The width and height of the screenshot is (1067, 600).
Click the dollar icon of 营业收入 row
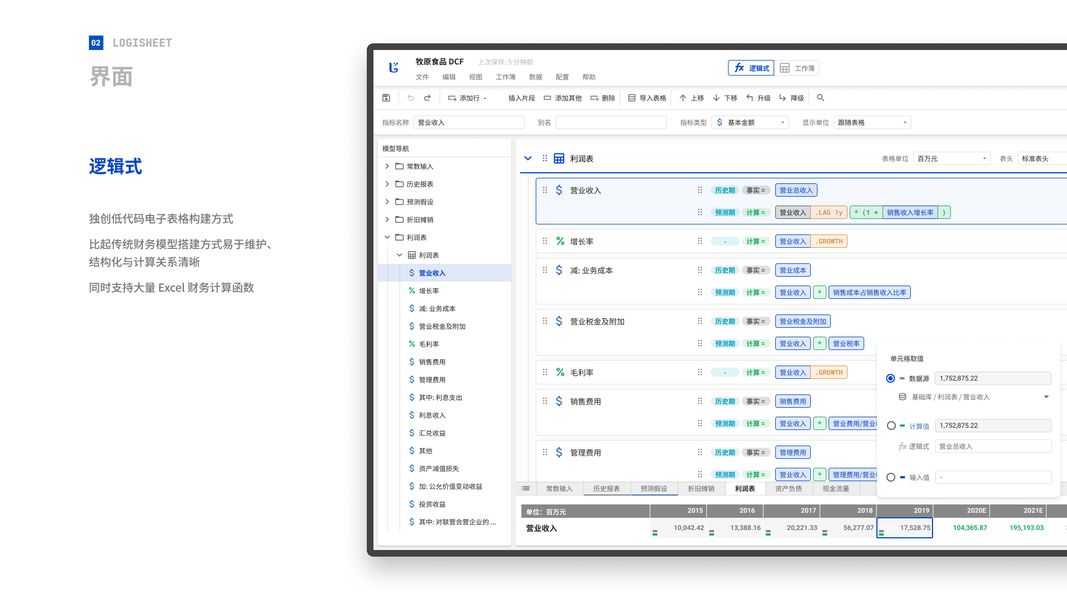[559, 190]
